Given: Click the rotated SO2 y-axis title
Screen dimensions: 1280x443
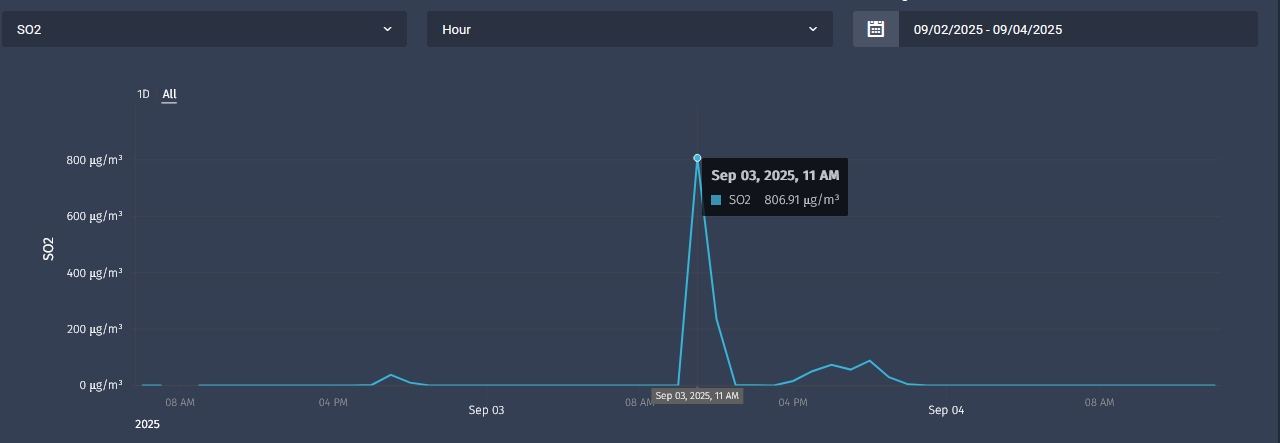Looking at the screenshot, I should [48, 249].
